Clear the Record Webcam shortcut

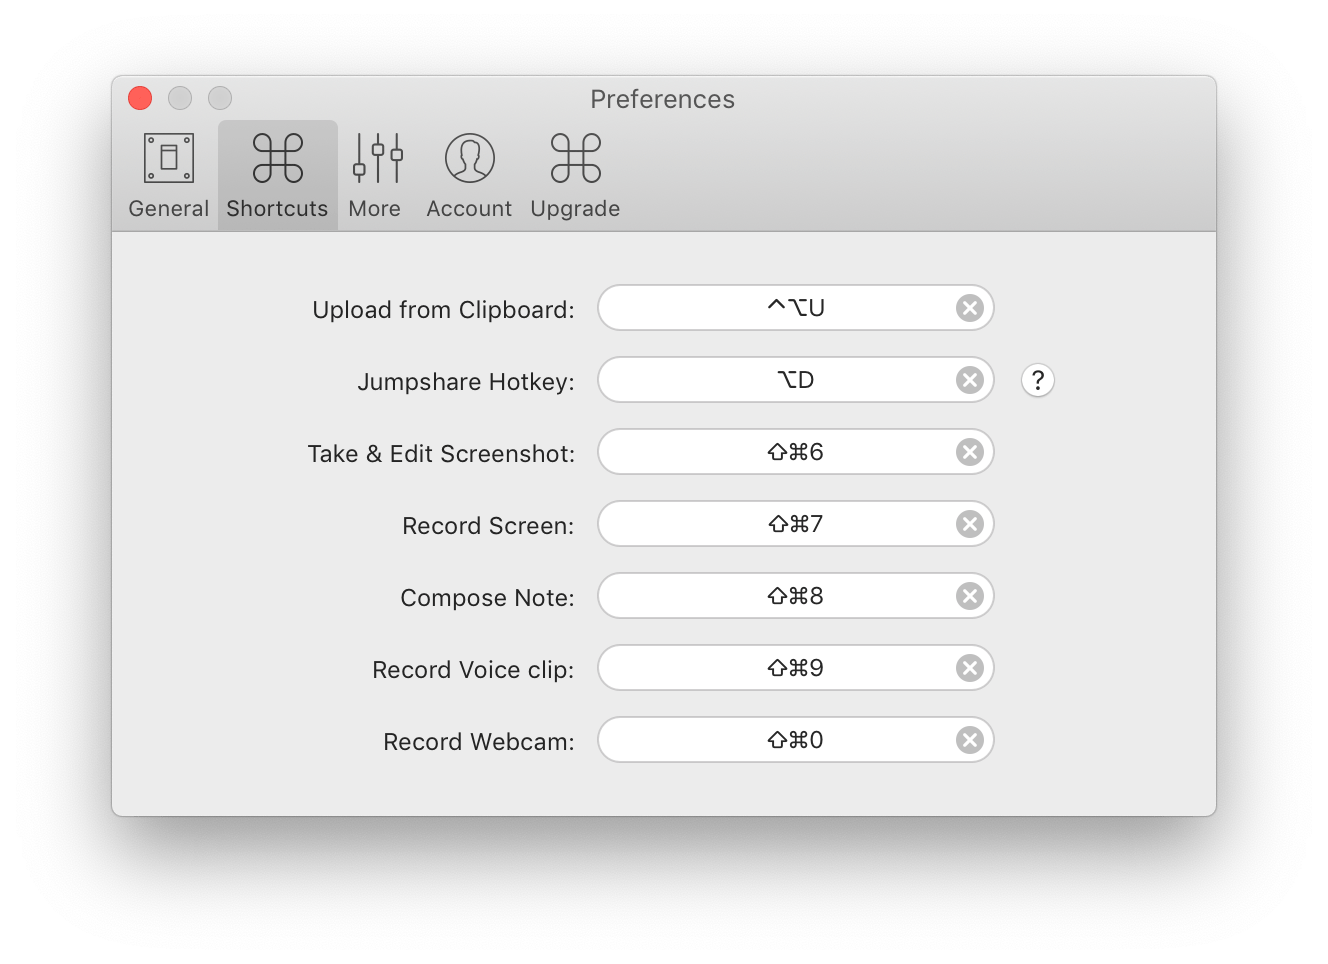(x=968, y=740)
